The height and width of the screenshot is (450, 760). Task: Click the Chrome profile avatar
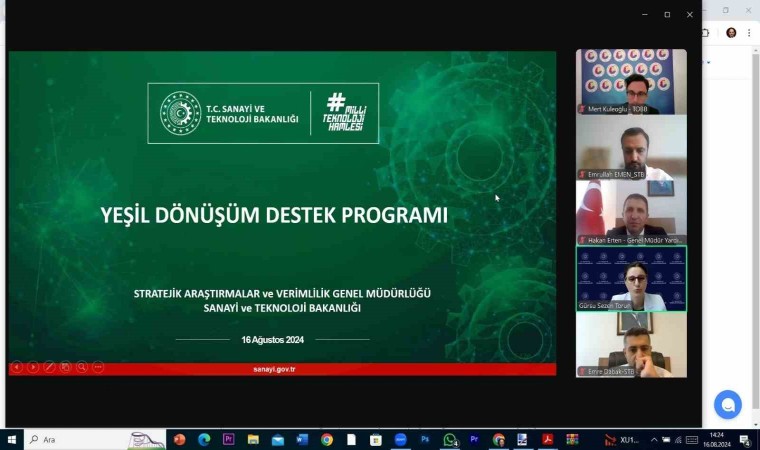[x=731, y=32]
